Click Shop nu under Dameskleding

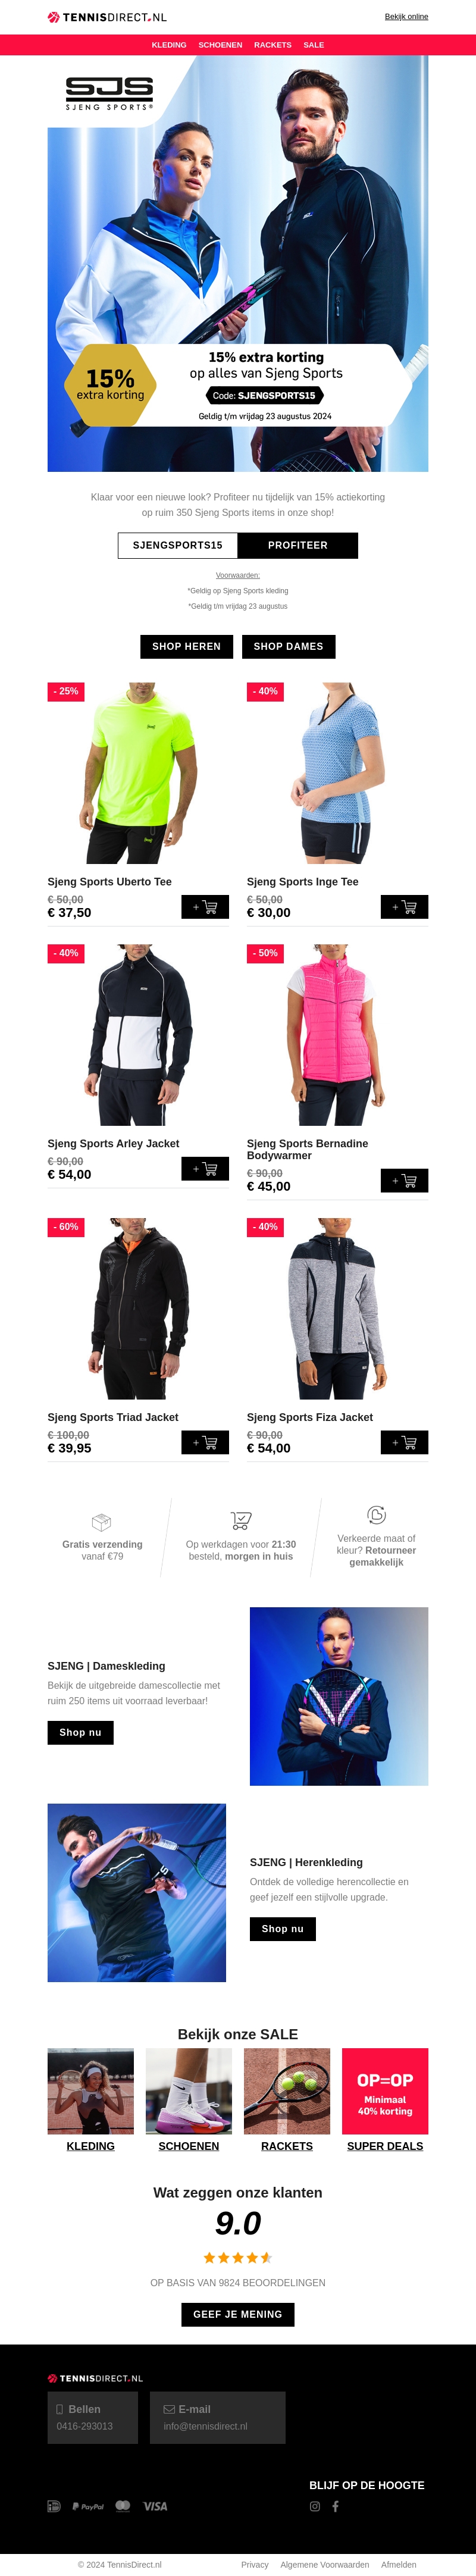click(x=81, y=1732)
